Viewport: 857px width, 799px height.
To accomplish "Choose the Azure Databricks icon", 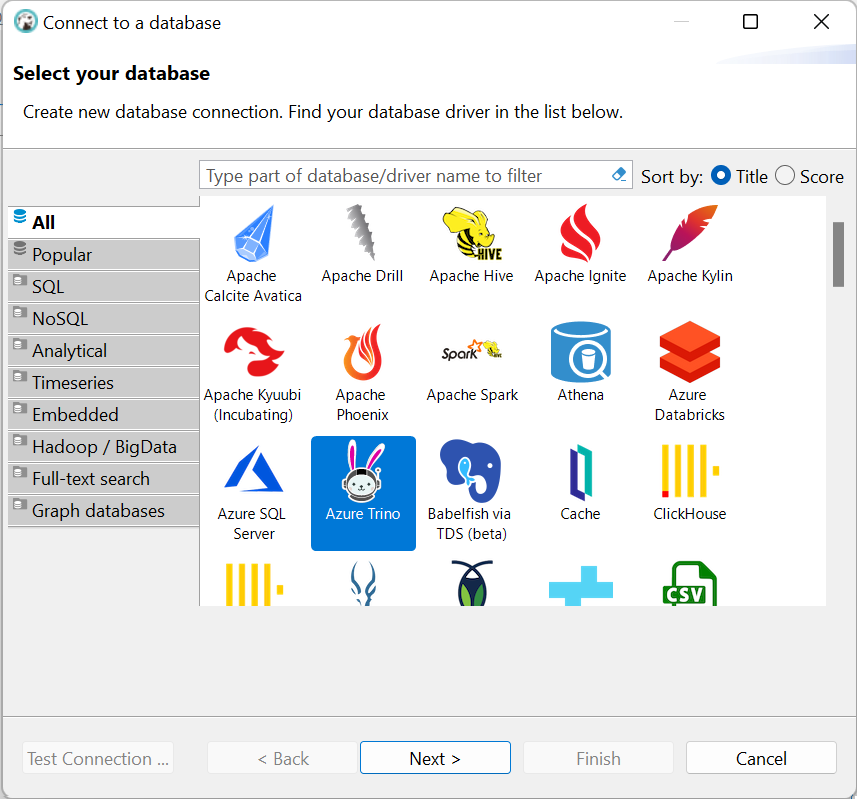I will click(x=690, y=352).
